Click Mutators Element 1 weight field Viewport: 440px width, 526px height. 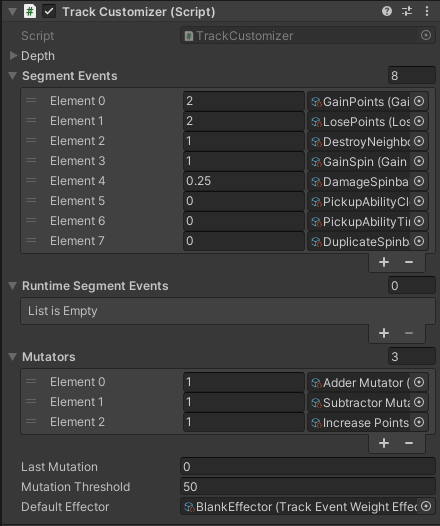244,402
